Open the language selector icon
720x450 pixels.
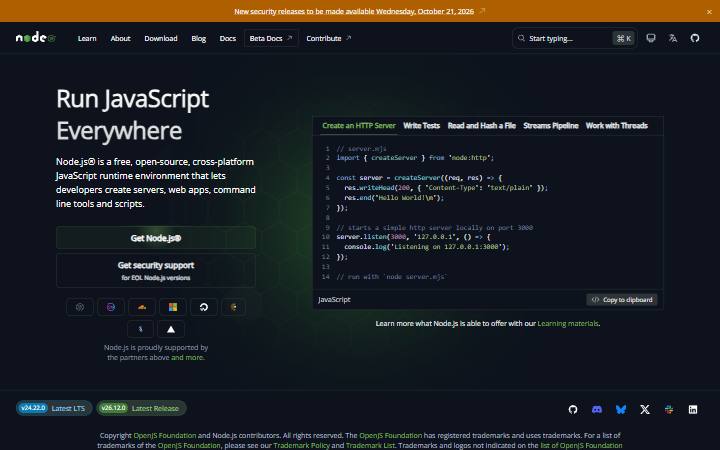tap(673, 38)
